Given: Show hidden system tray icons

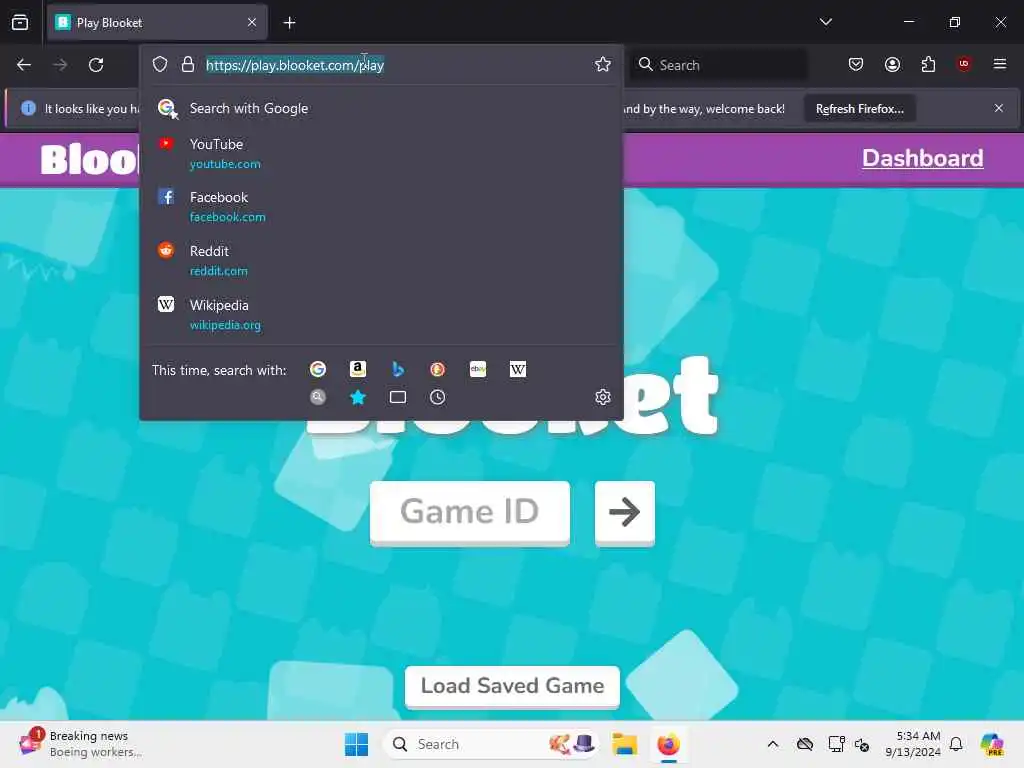Looking at the screenshot, I should 773,744.
